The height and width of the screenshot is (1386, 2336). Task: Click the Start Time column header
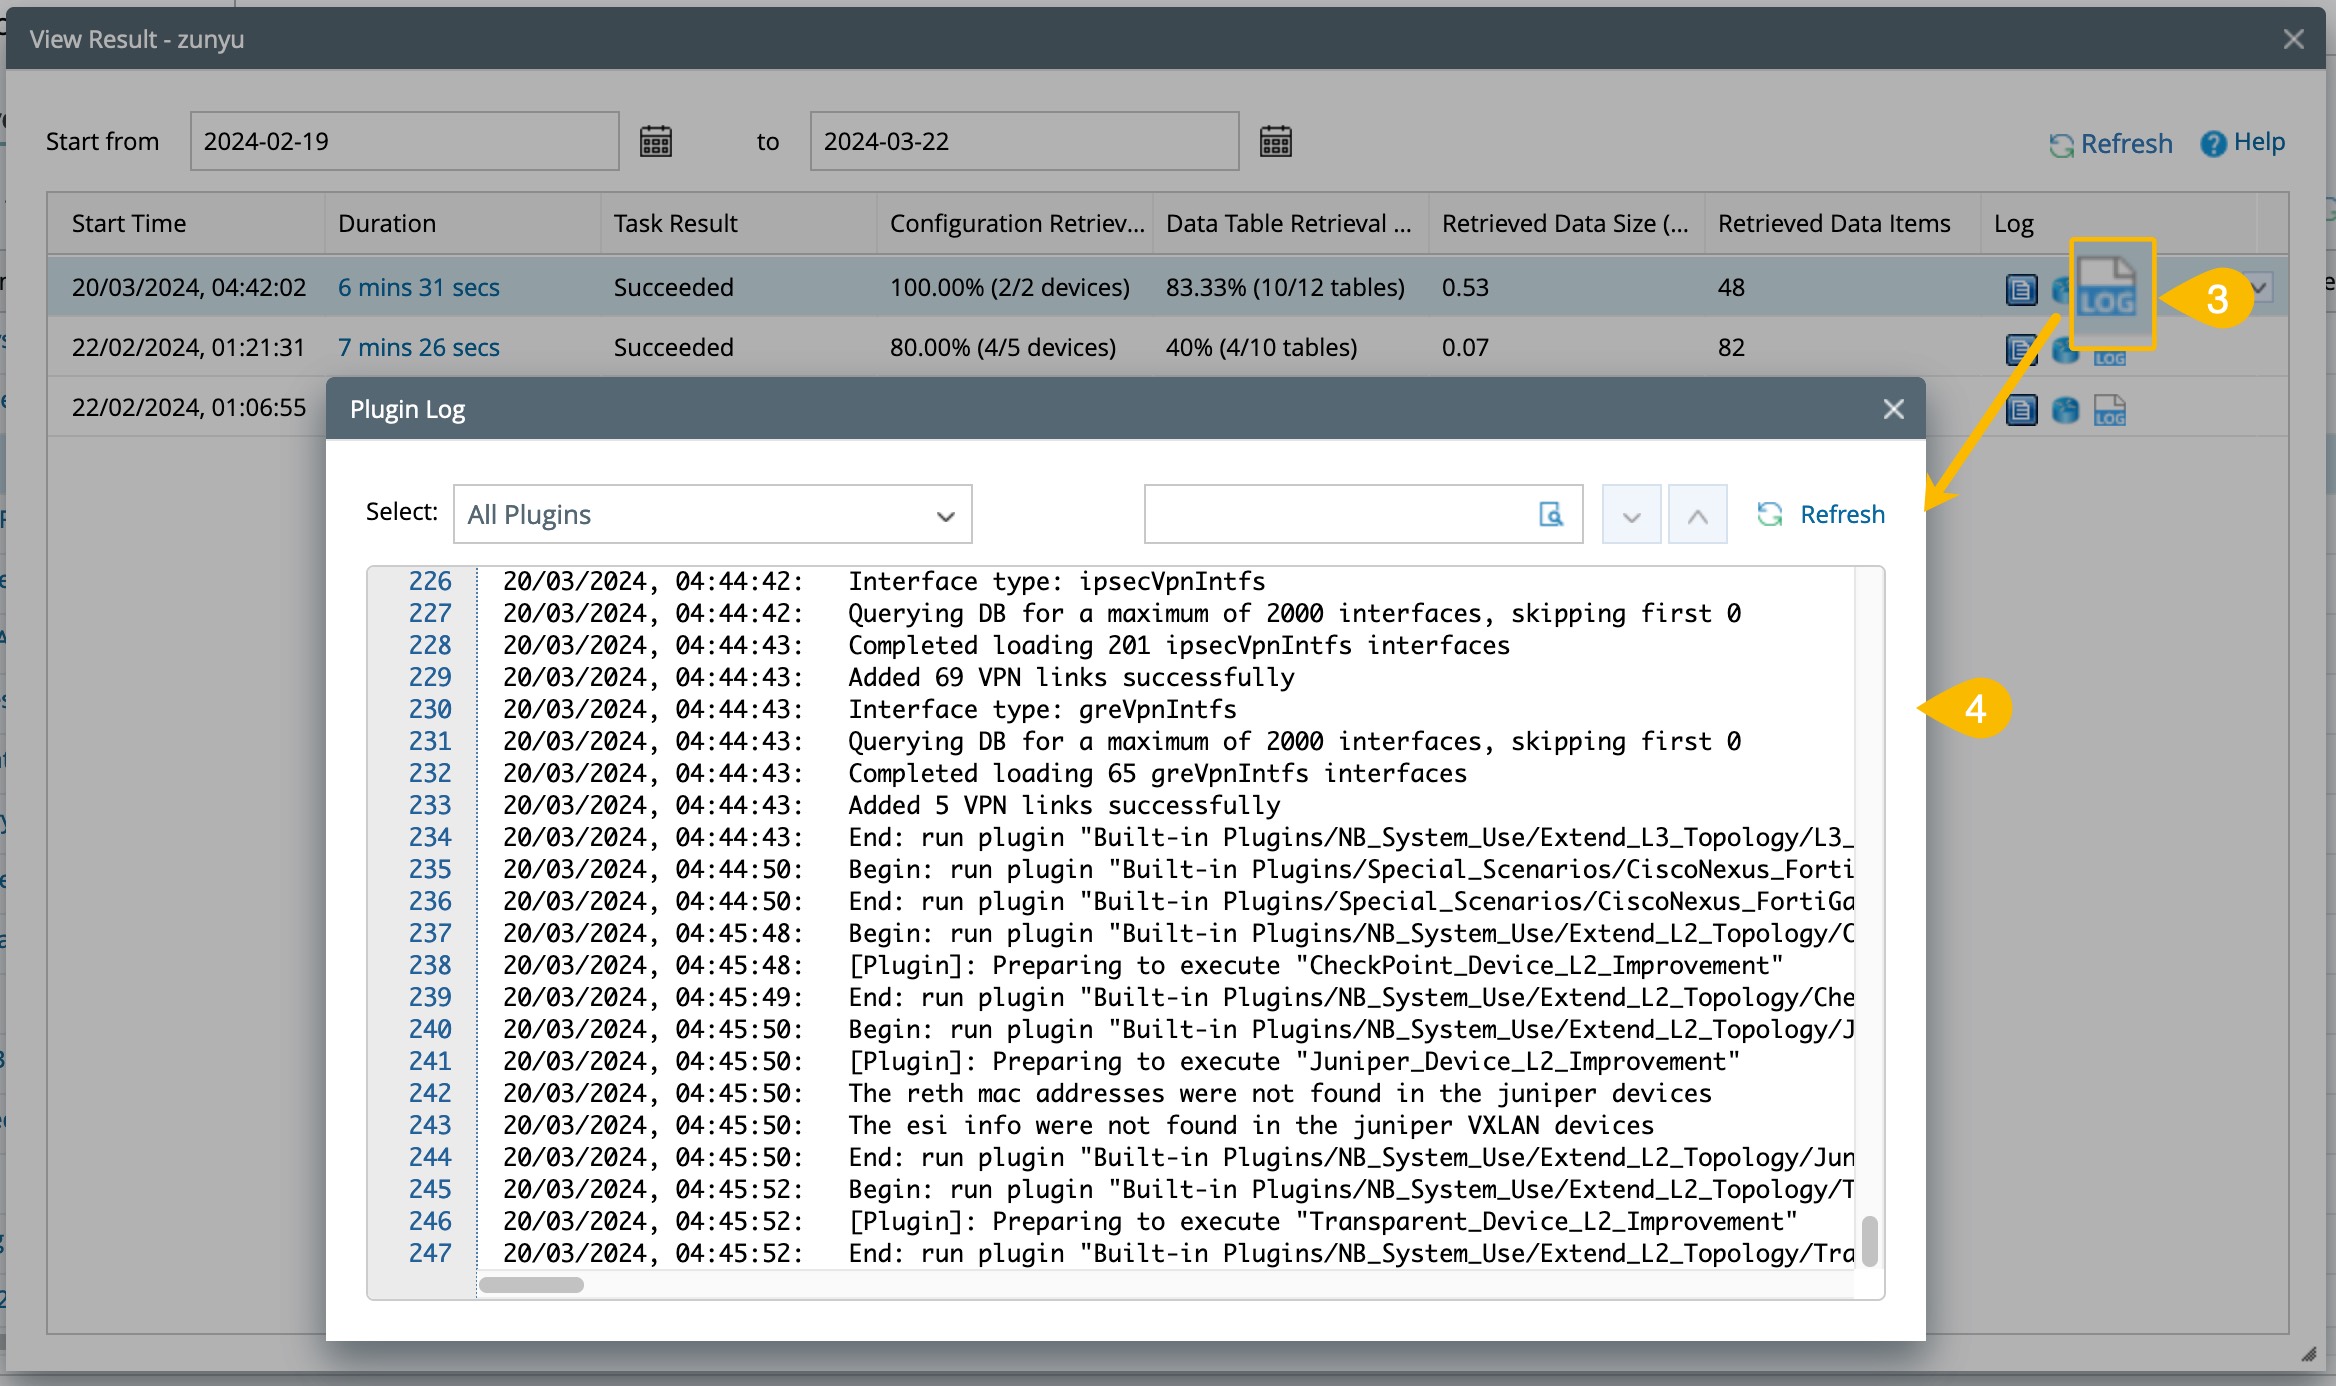click(x=129, y=224)
